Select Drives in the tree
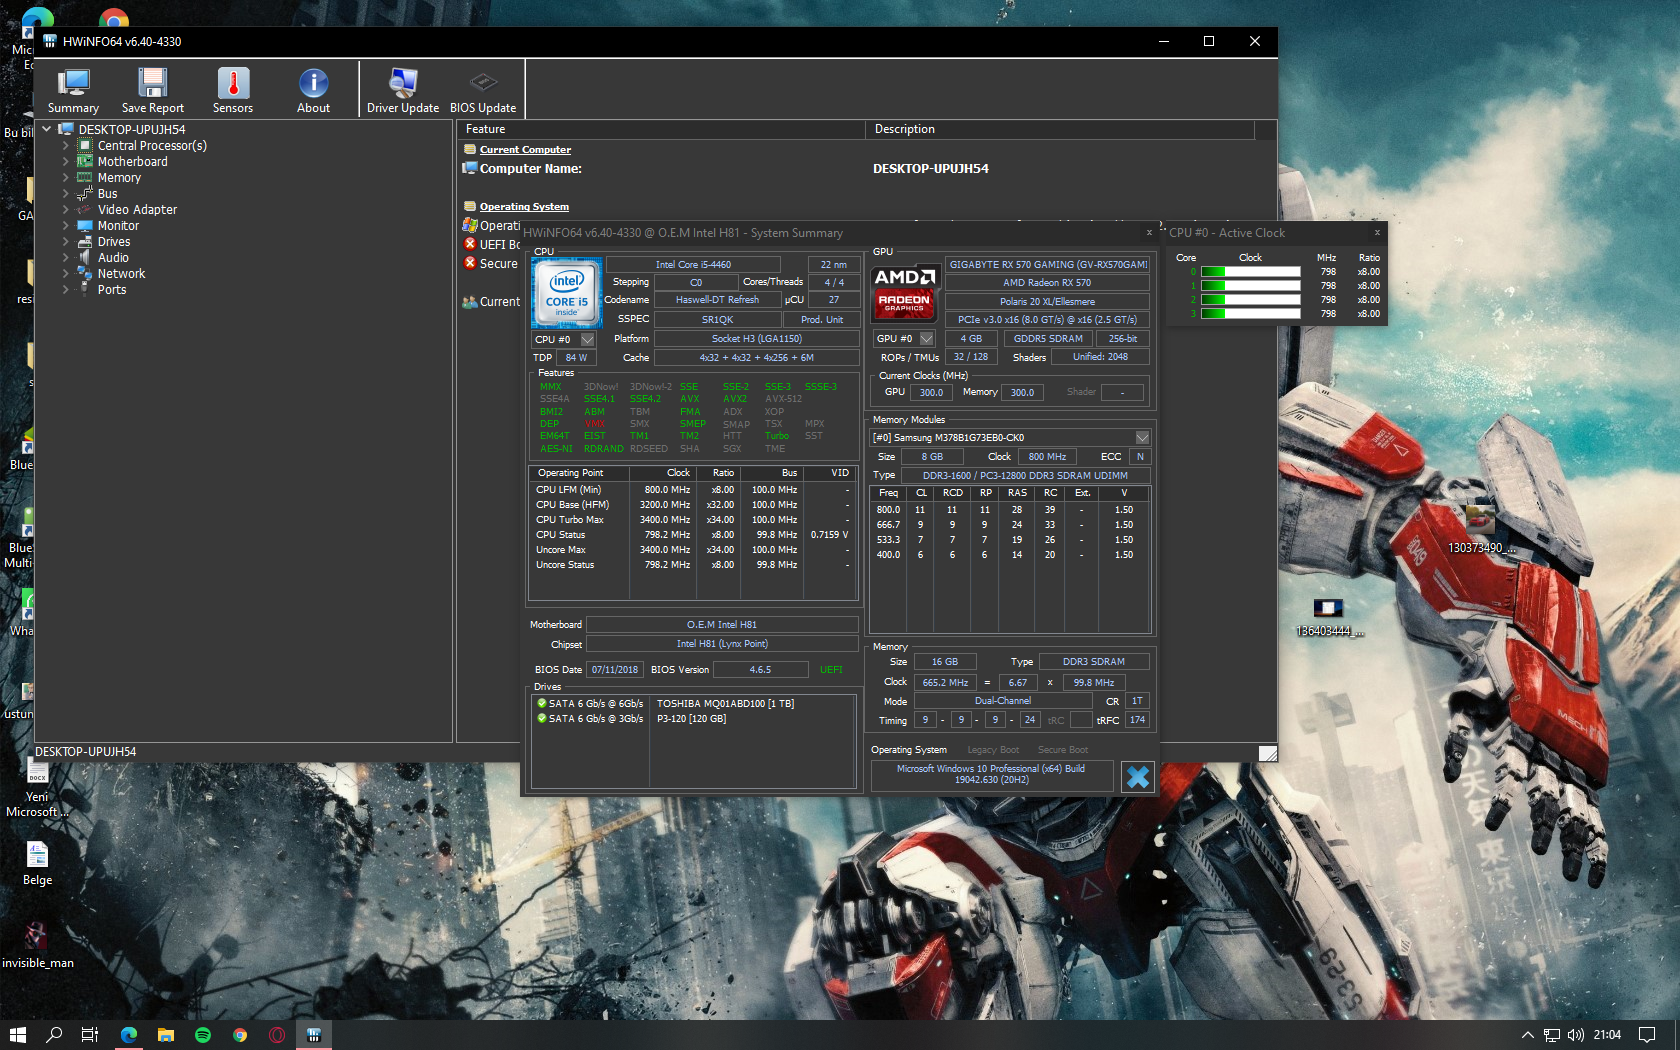Image resolution: width=1680 pixels, height=1050 pixels. coord(114,242)
